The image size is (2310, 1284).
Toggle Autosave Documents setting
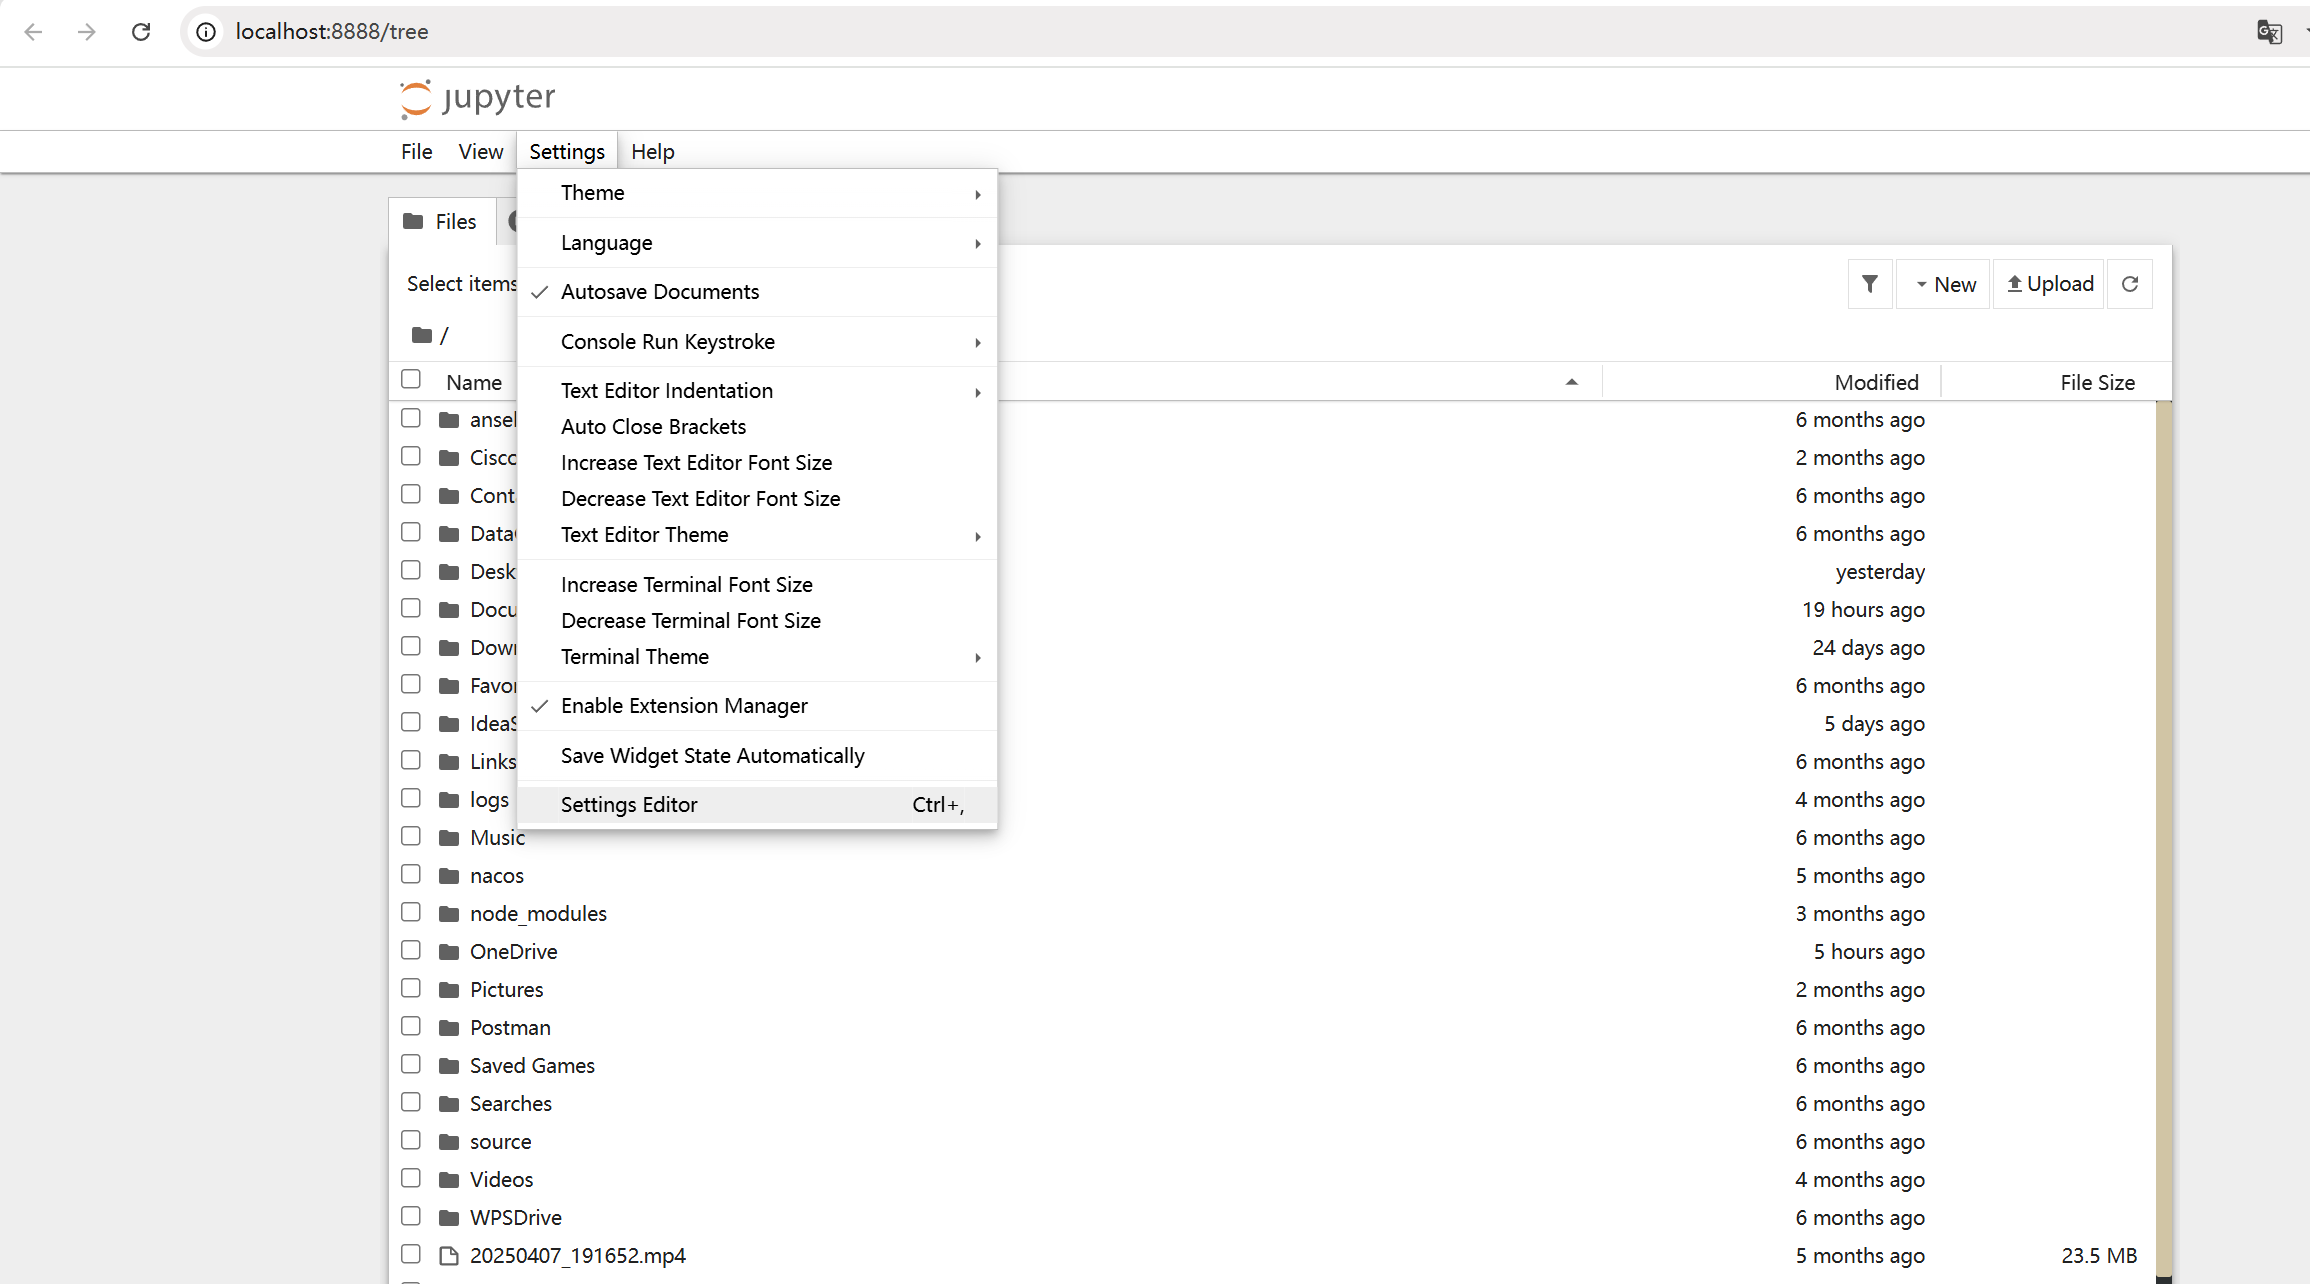click(x=757, y=292)
